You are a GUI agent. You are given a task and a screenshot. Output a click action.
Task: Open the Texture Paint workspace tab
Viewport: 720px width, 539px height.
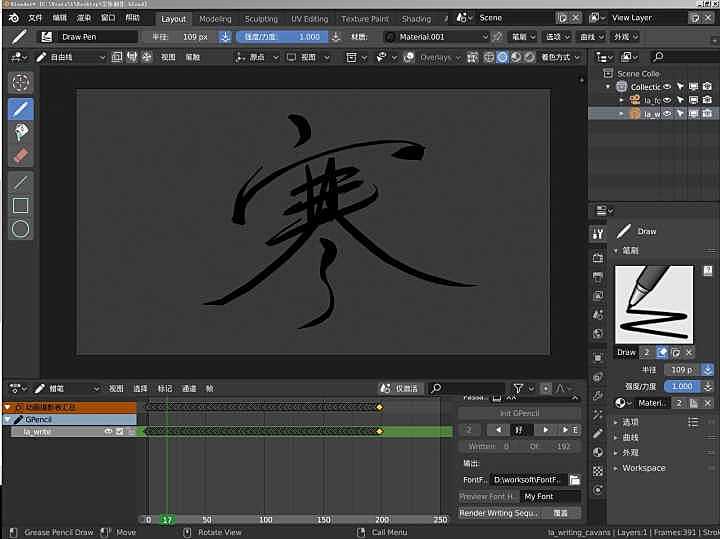pos(364,18)
